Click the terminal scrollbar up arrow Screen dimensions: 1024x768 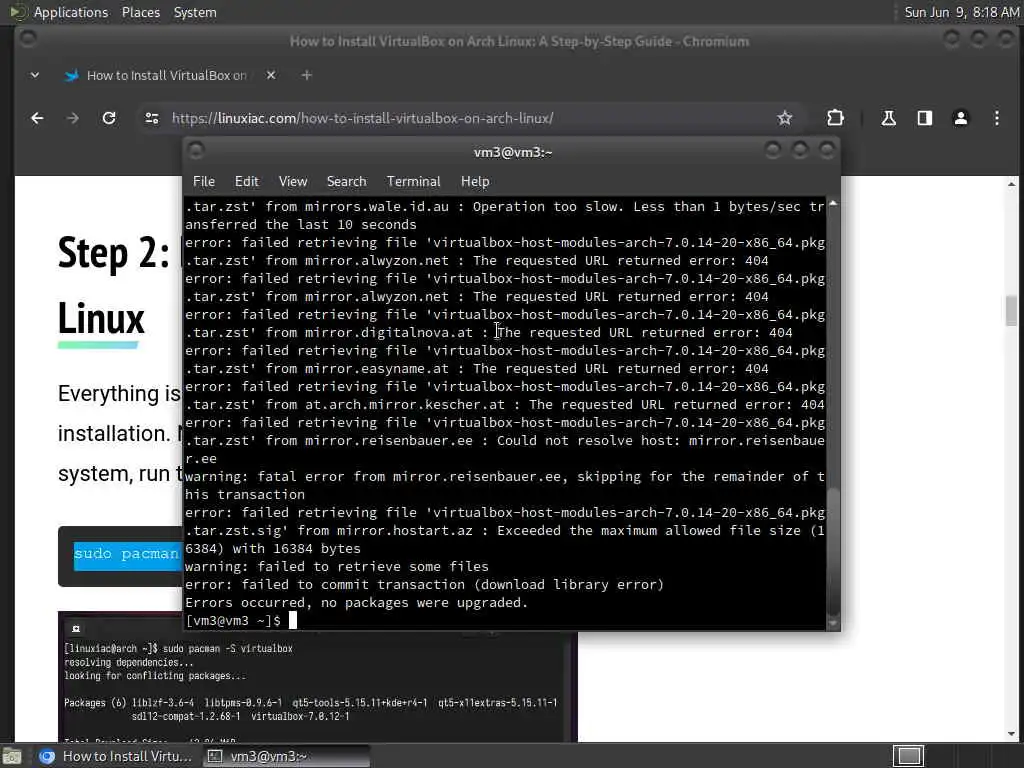833,204
